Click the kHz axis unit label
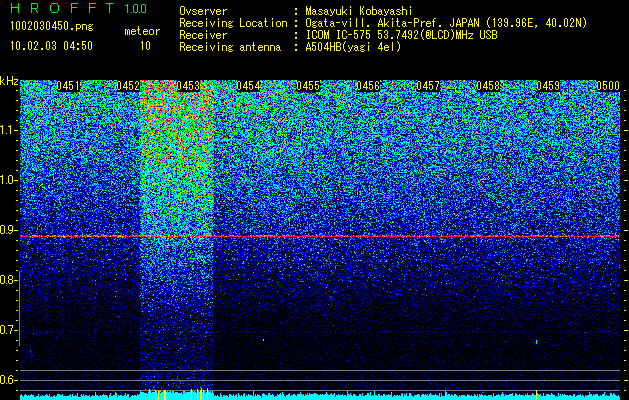The image size is (629, 400). click(x=9, y=81)
